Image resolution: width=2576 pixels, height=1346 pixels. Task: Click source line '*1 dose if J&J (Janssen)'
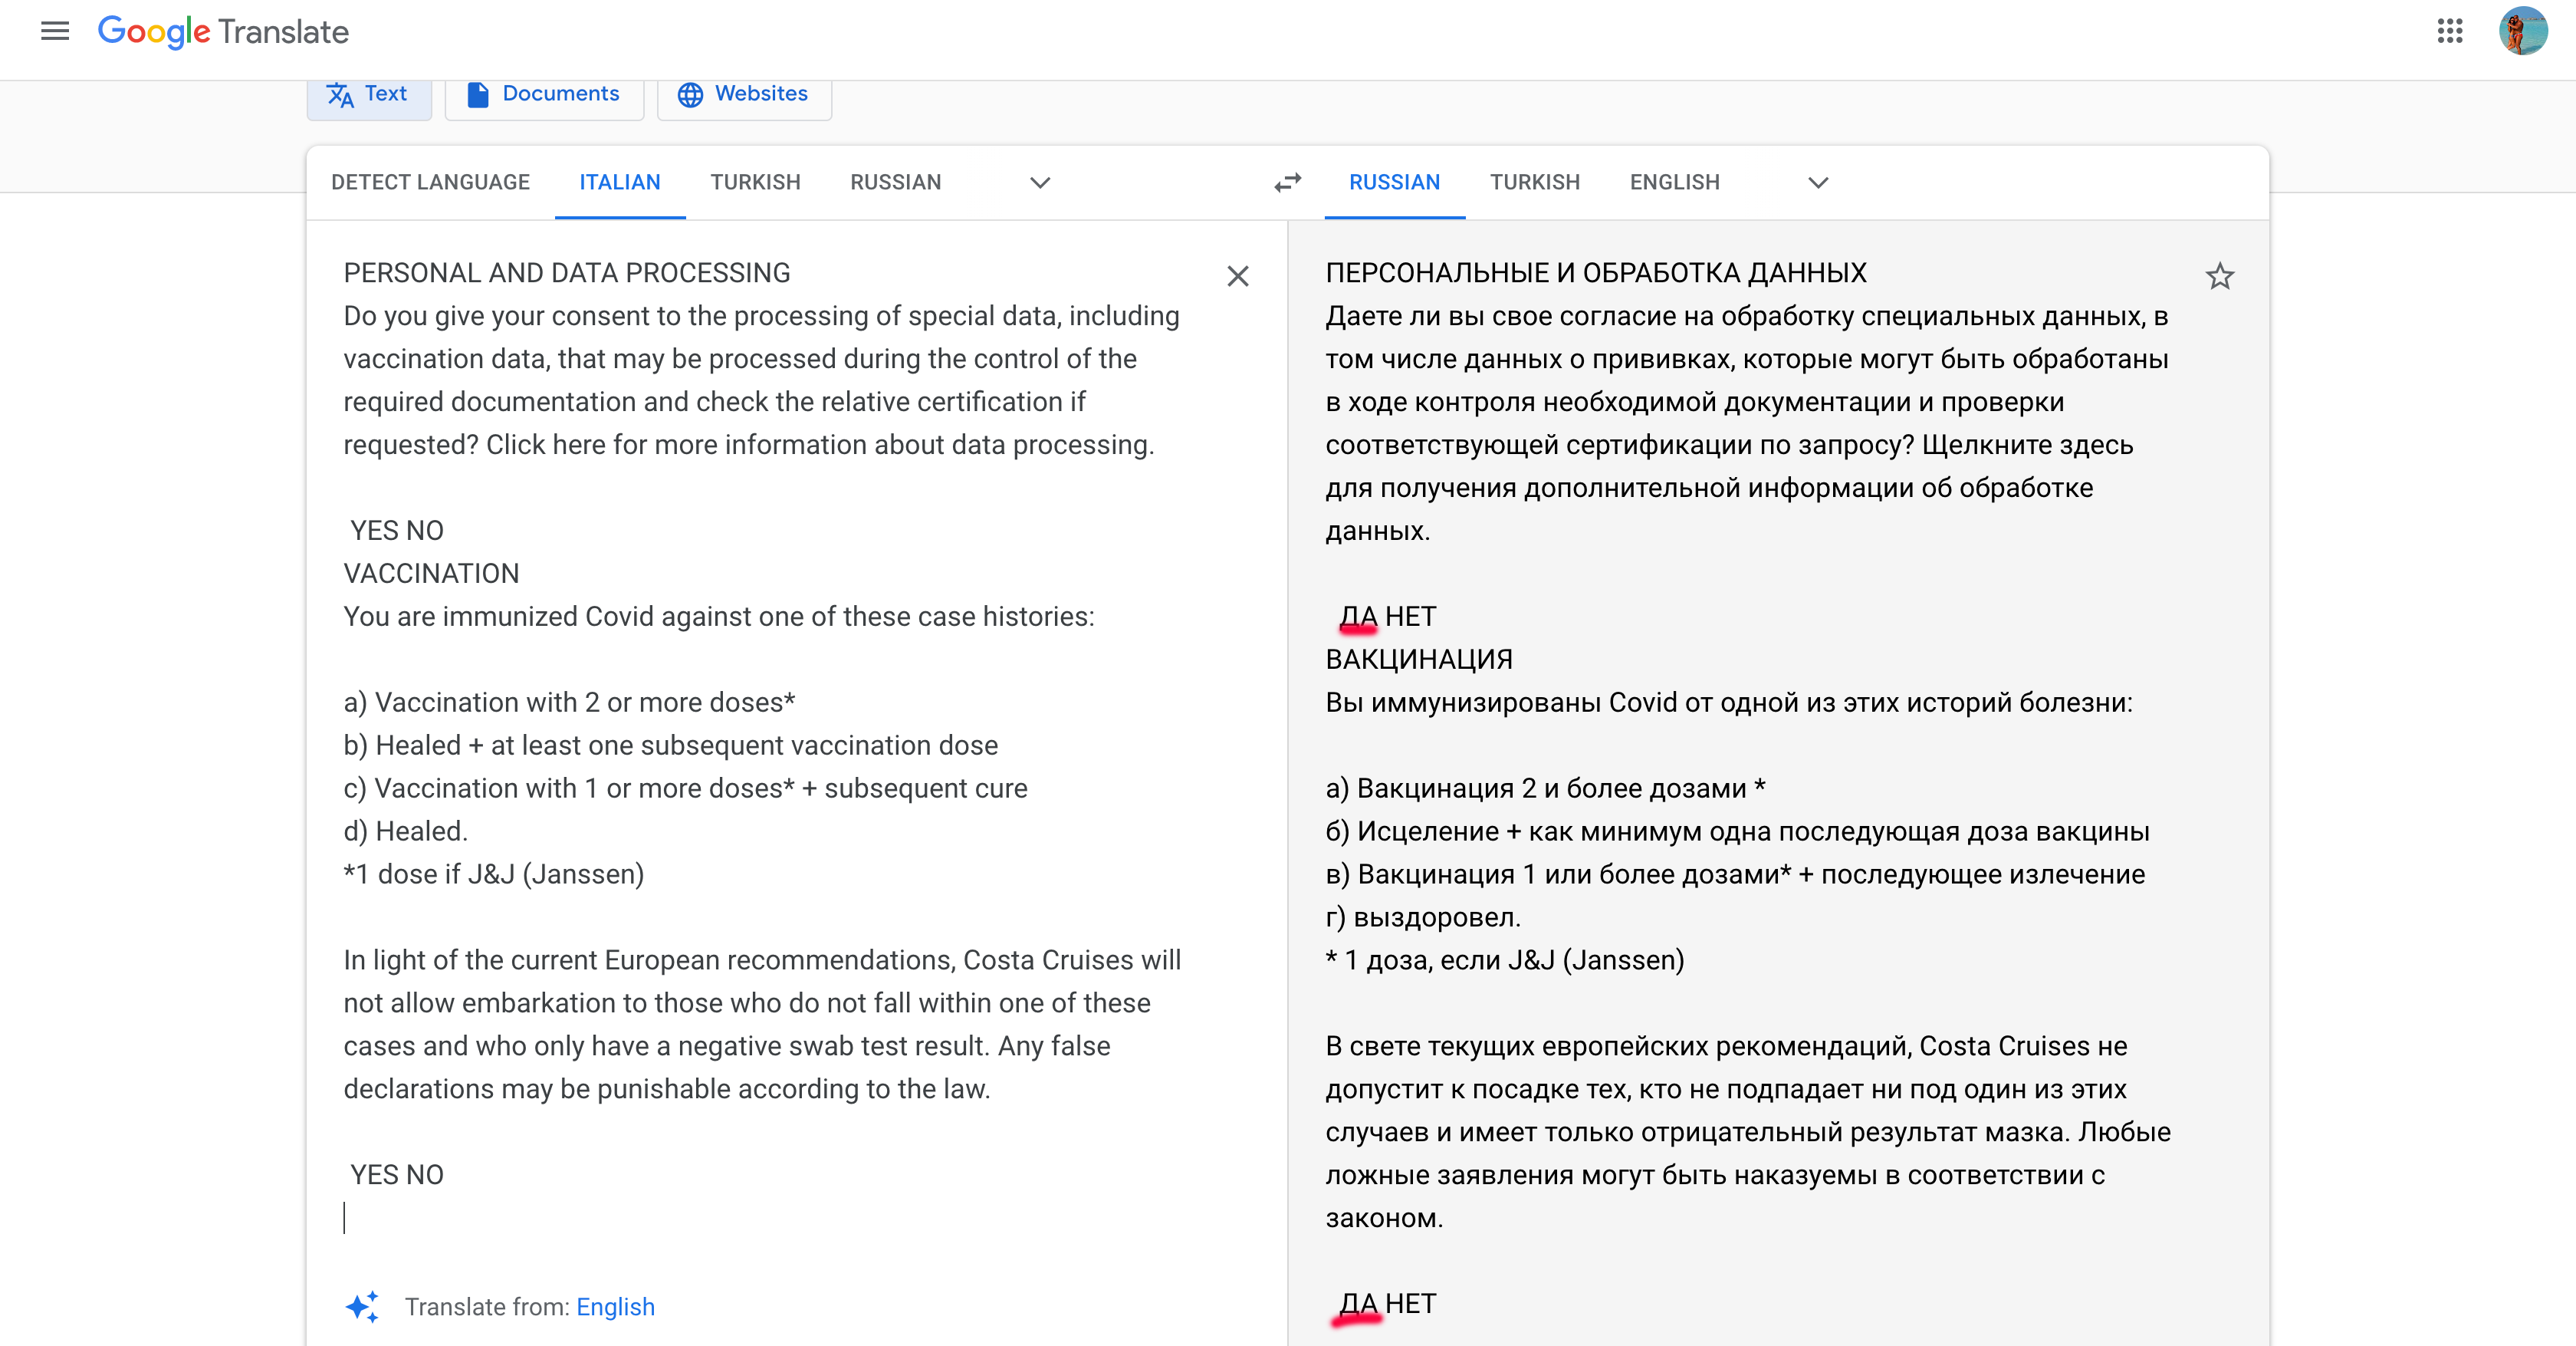pyautogui.click(x=494, y=874)
